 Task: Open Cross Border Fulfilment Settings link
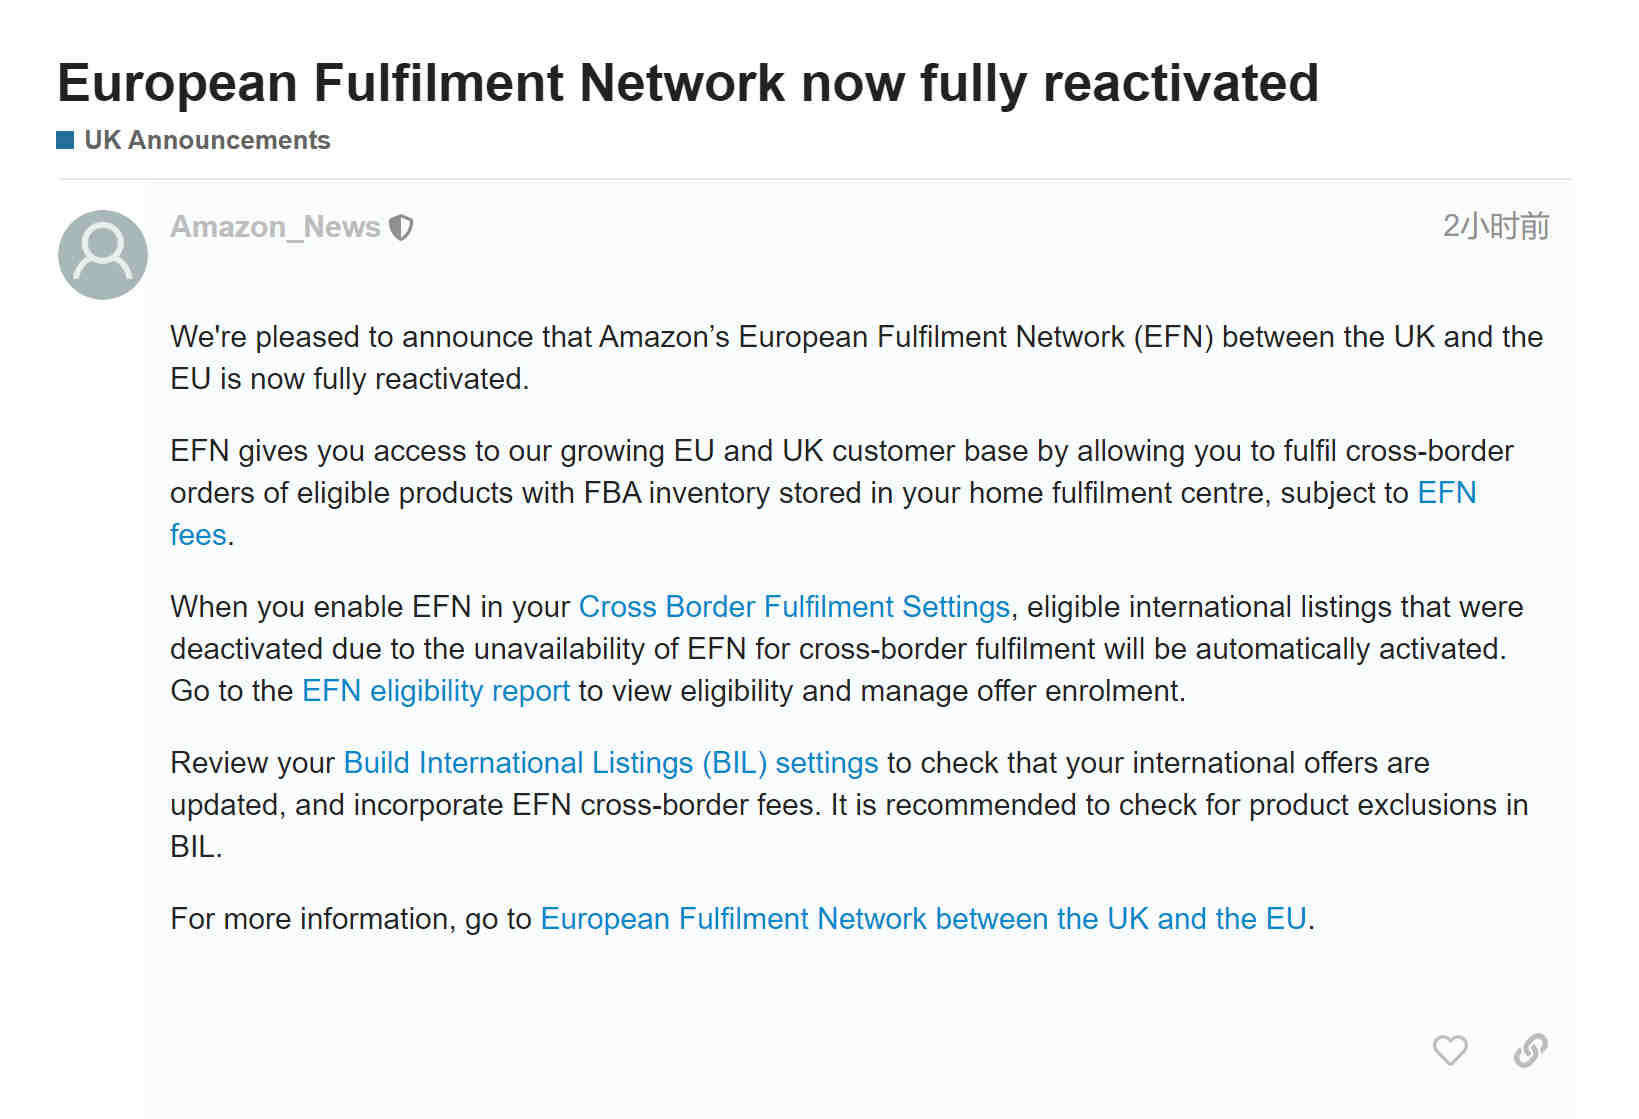794,607
